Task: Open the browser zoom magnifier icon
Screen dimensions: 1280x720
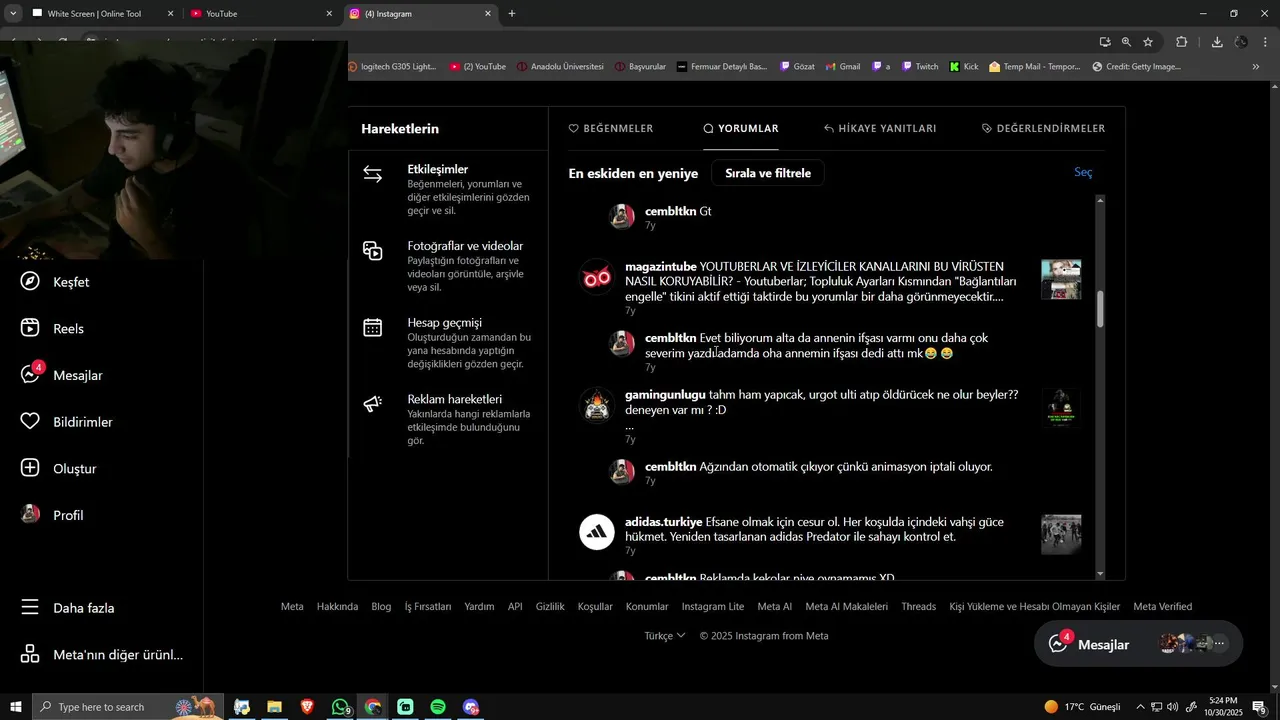Action: click(x=1126, y=42)
